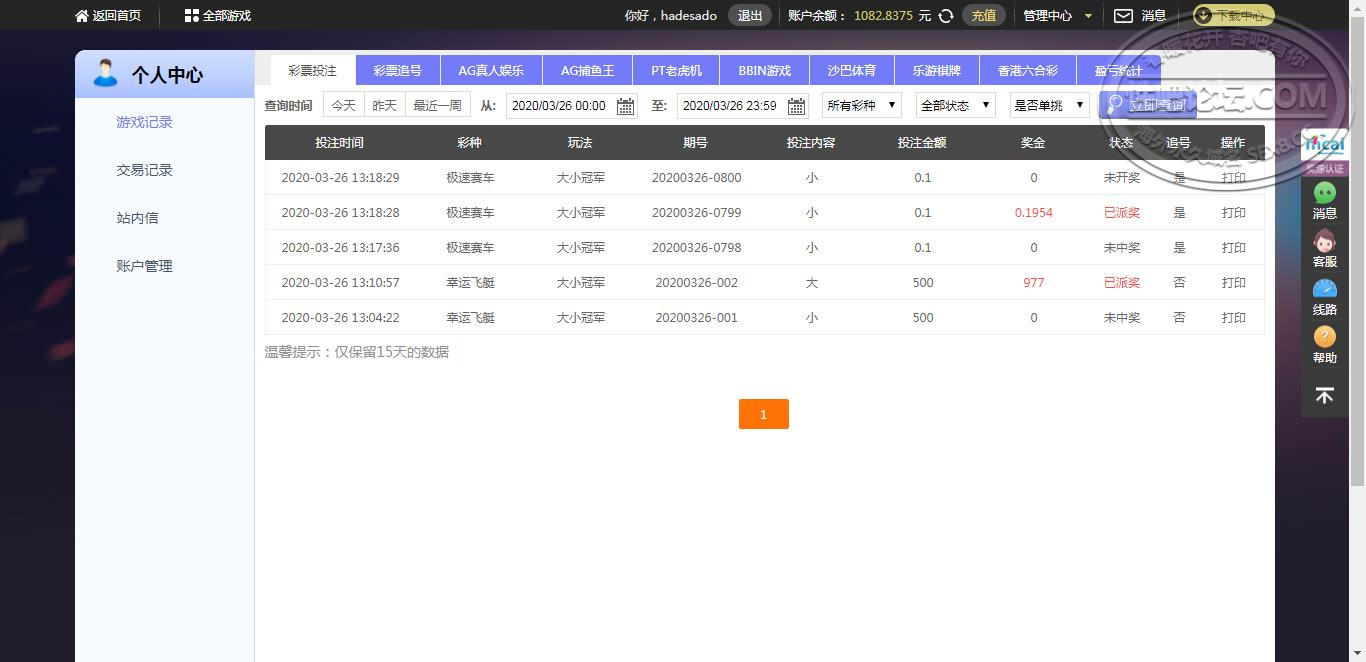The height and width of the screenshot is (662, 1366).
Task: Click the blue line route gauge icon
Action: [x=1324, y=290]
